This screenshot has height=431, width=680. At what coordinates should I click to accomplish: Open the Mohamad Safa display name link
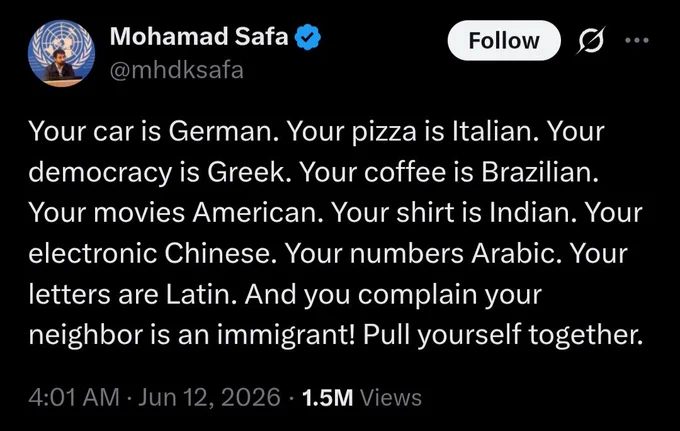click(199, 36)
